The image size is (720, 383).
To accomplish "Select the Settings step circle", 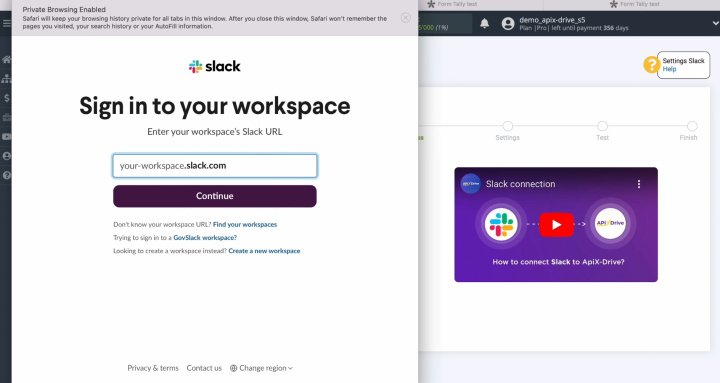I will 507,126.
